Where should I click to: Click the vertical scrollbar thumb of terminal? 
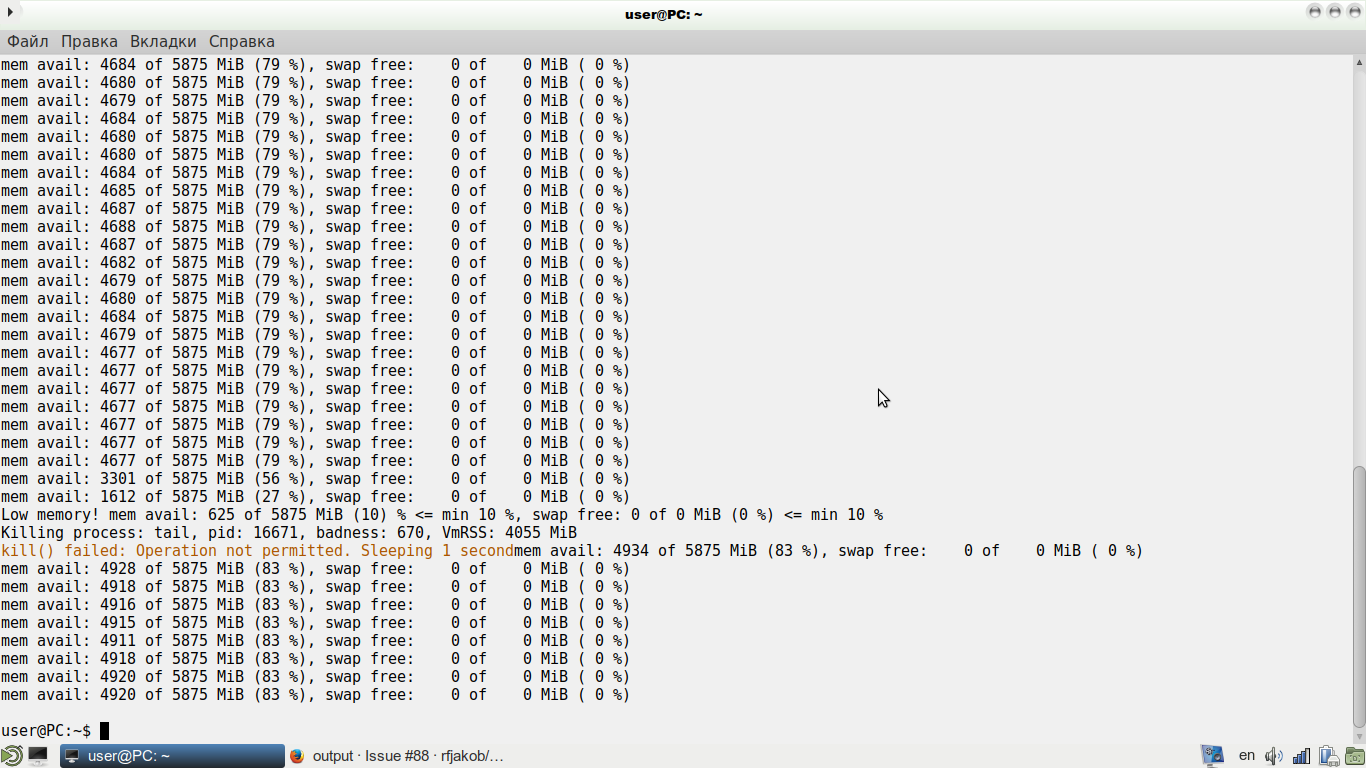[x=1358, y=596]
